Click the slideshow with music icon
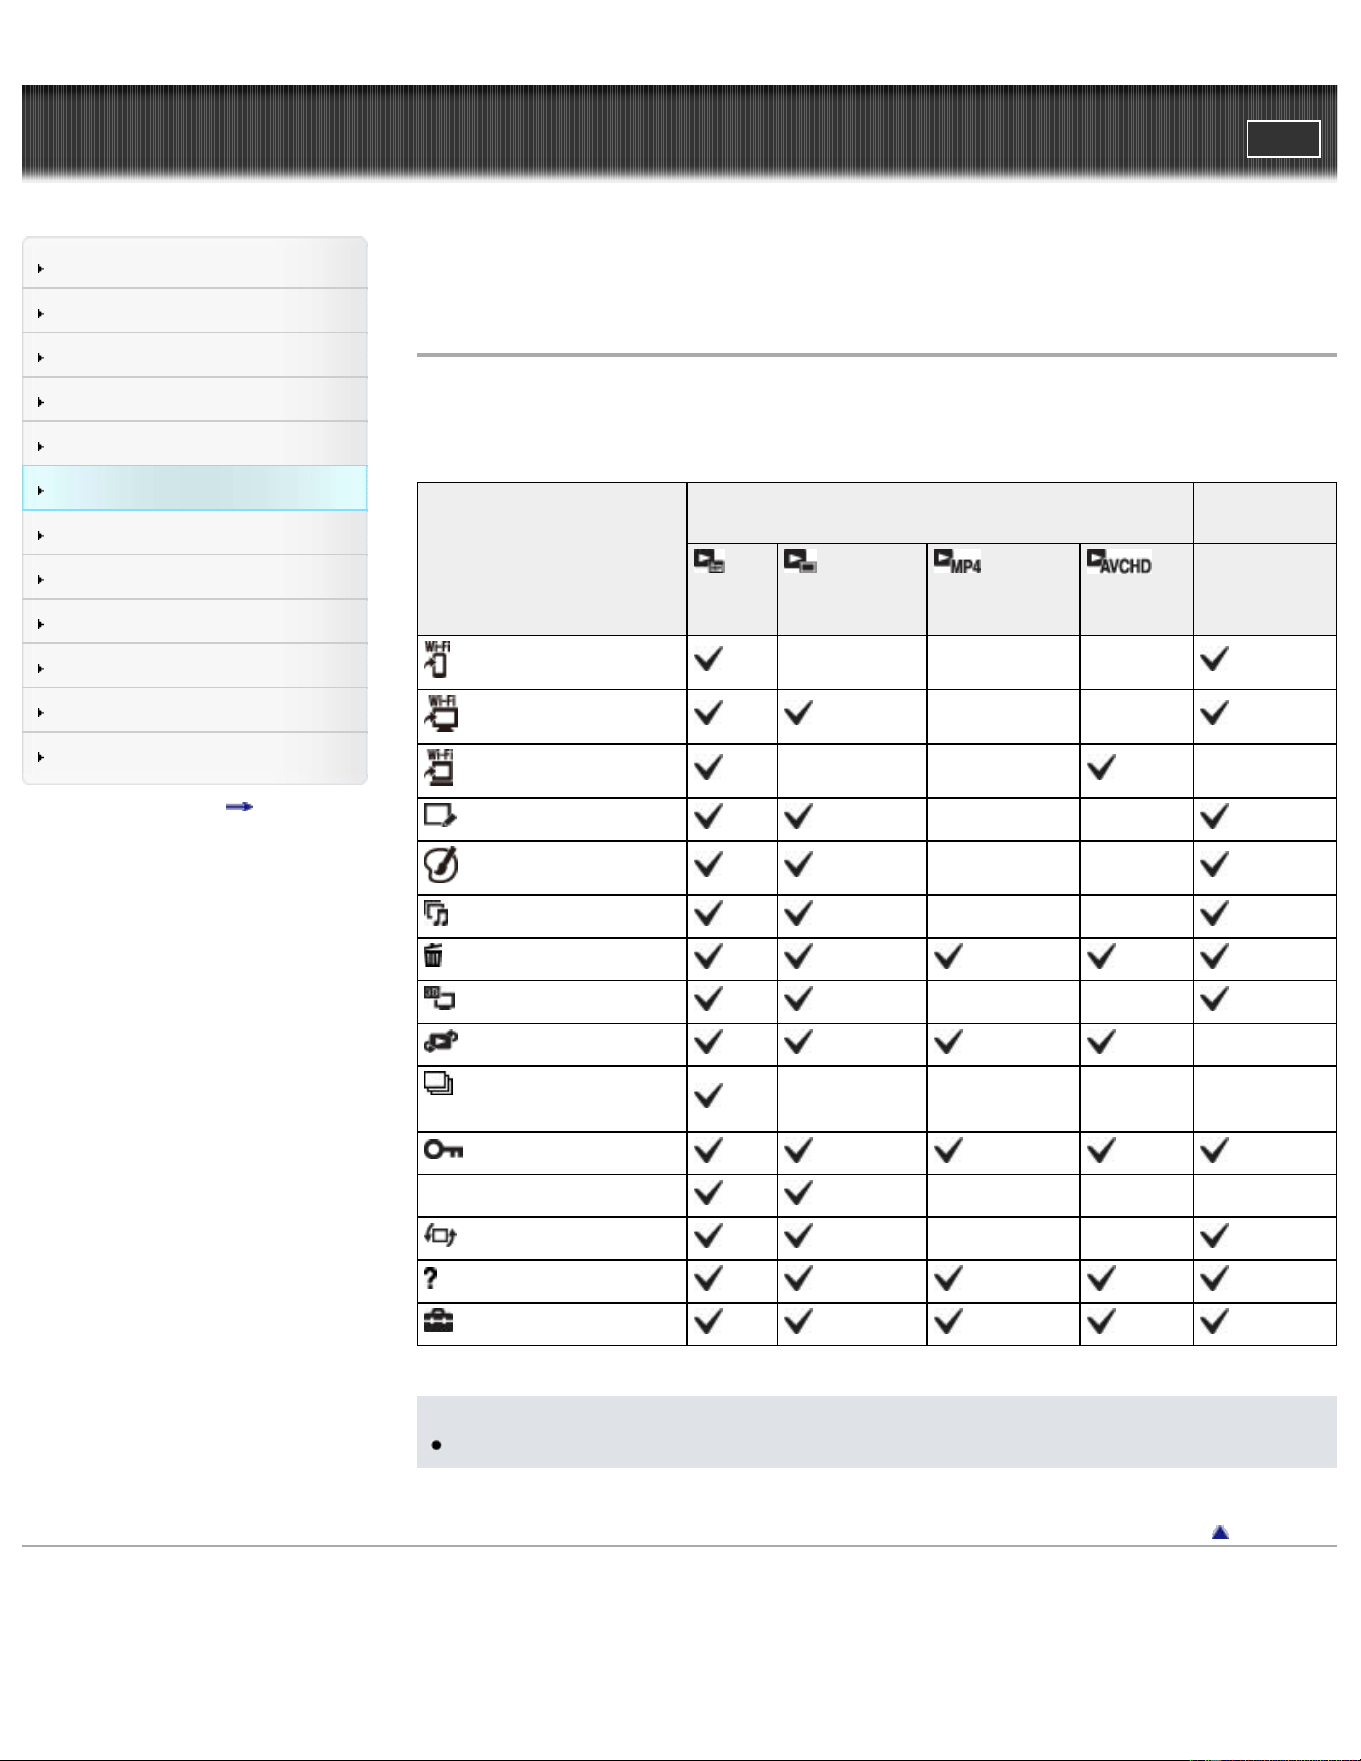 click(436, 913)
